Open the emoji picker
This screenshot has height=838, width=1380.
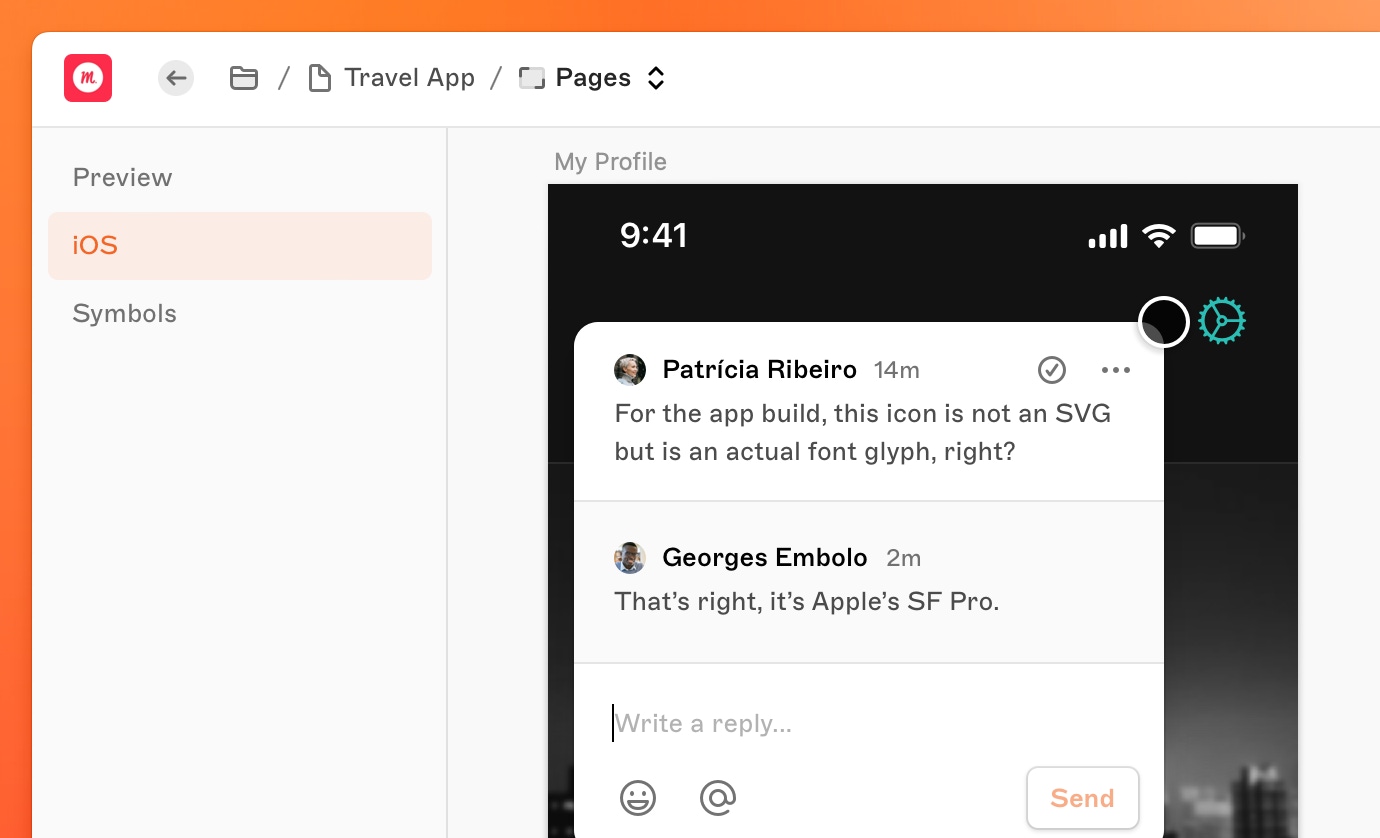(x=638, y=798)
